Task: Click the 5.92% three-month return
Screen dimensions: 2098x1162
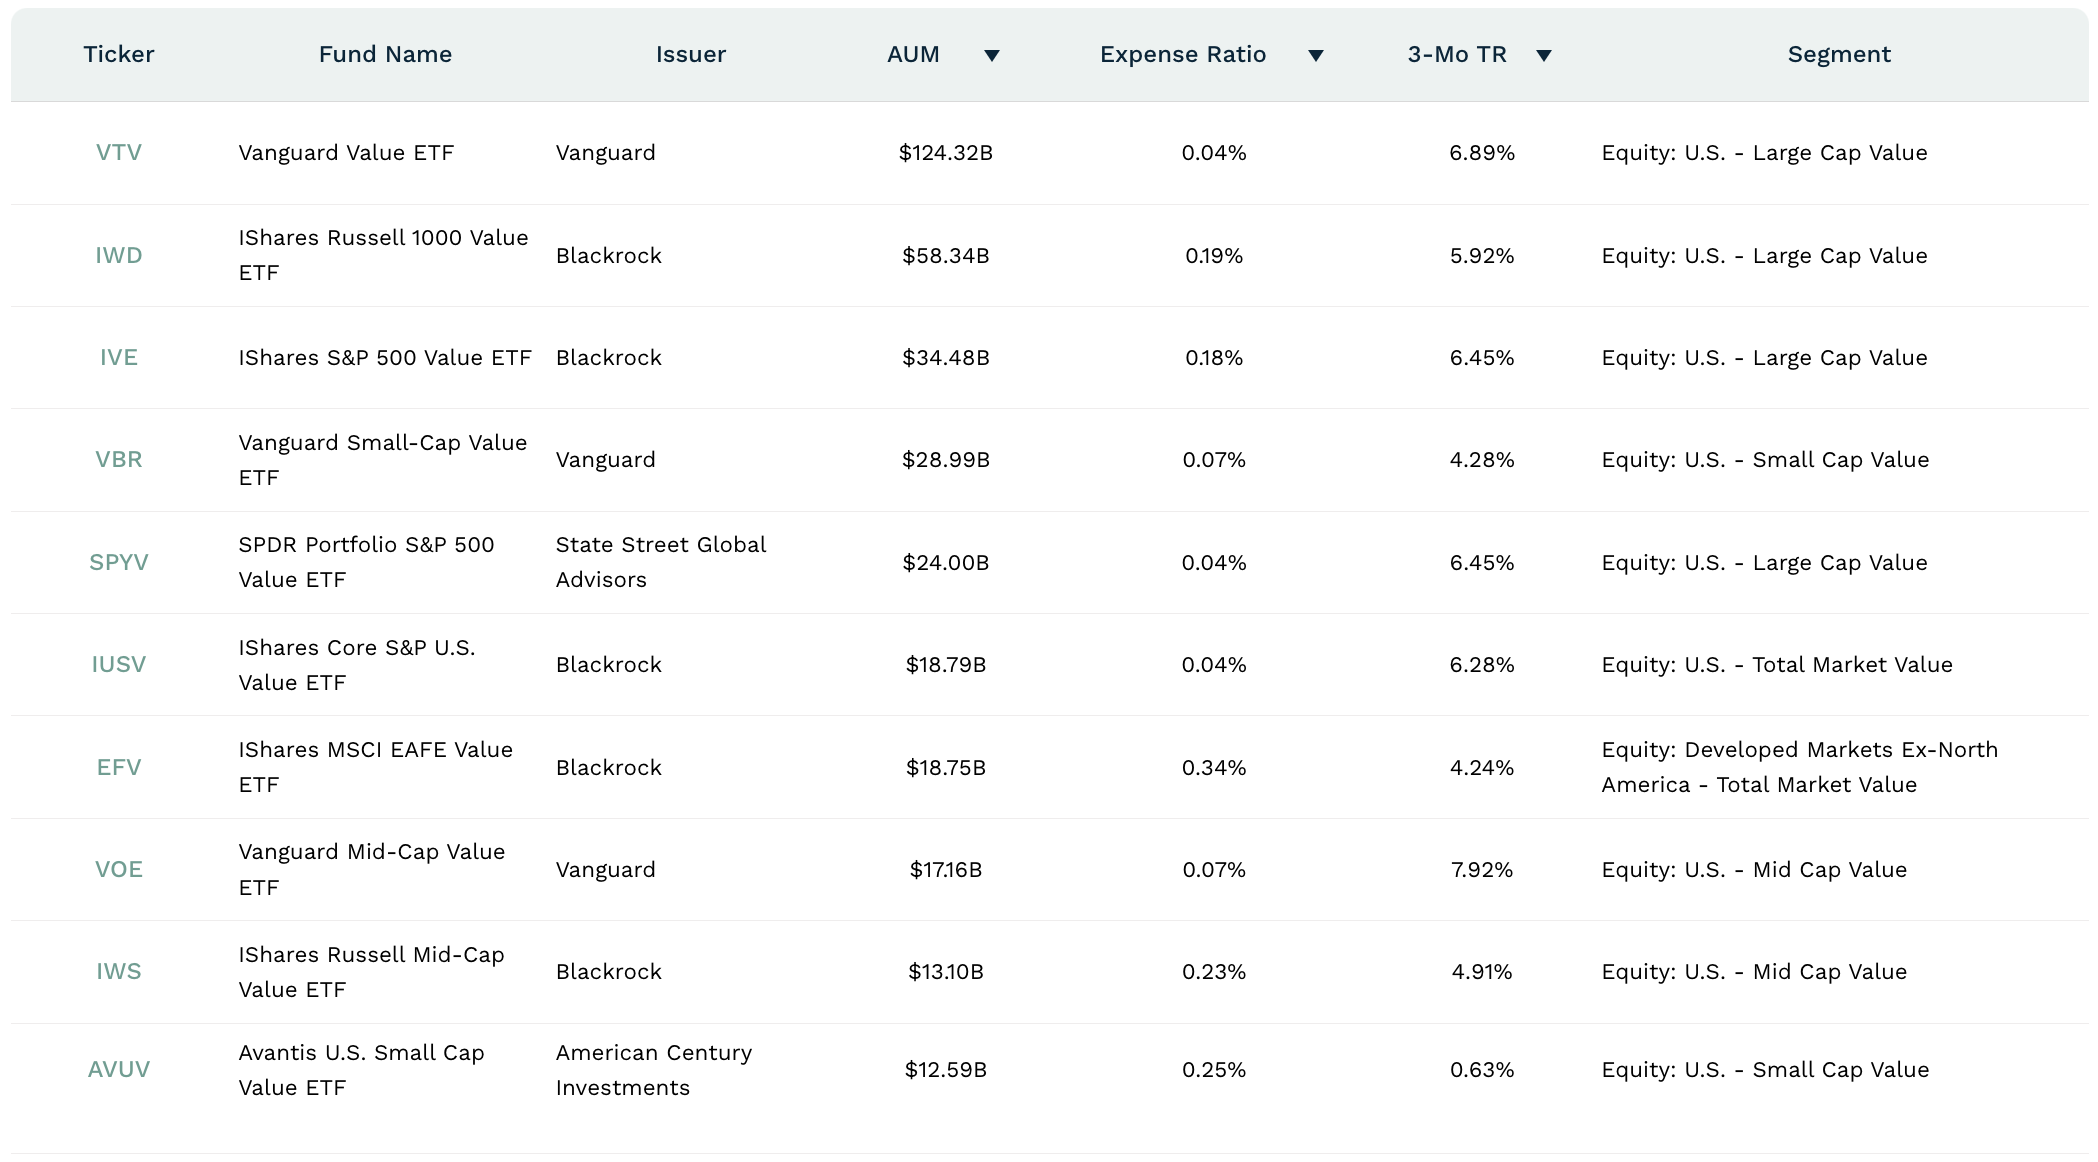Action: [1482, 255]
